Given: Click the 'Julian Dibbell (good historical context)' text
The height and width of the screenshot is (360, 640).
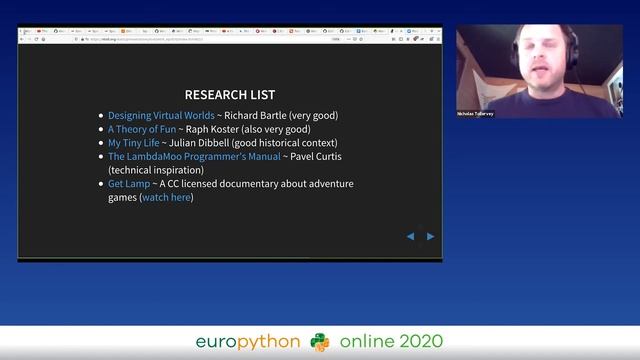Looking at the screenshot, I should click(x=253, y=143).
